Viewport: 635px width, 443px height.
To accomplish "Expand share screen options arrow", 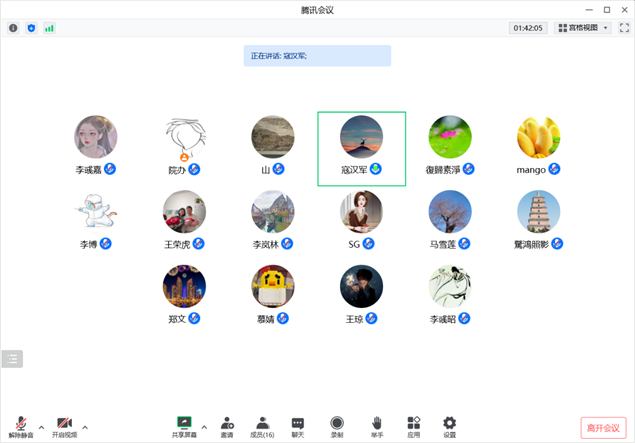I will pyautogui.click(x=204, y=426).
